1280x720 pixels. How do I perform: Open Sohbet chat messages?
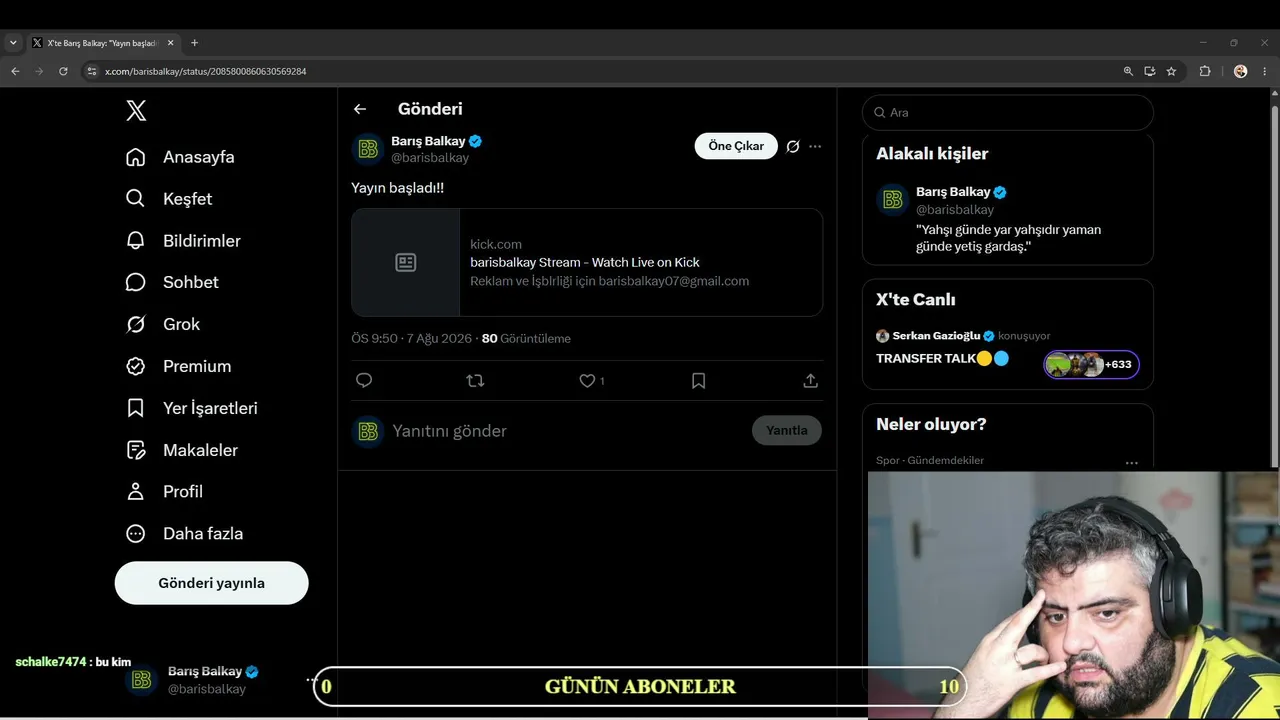(172, 282)
